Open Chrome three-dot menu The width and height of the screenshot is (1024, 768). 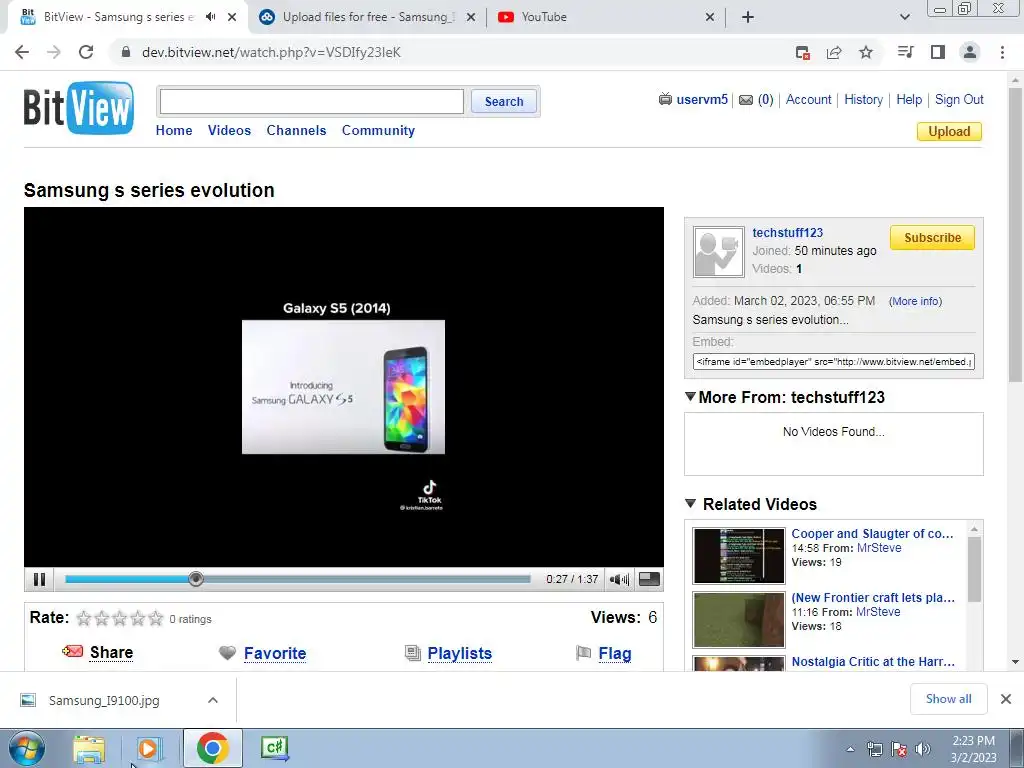click(x=1002, y=52)
